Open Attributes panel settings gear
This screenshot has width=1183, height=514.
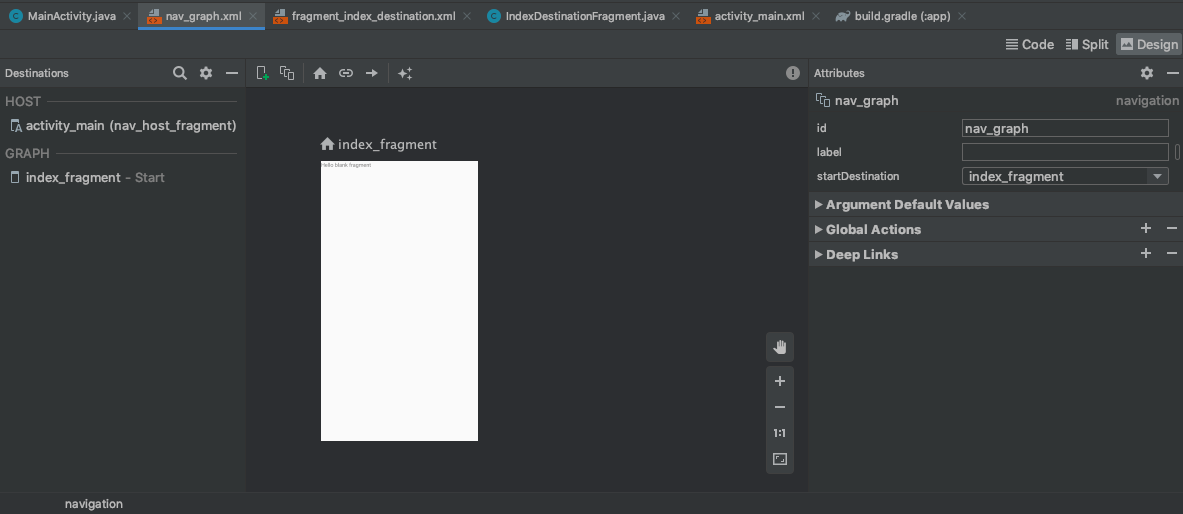click(1147, 73)
